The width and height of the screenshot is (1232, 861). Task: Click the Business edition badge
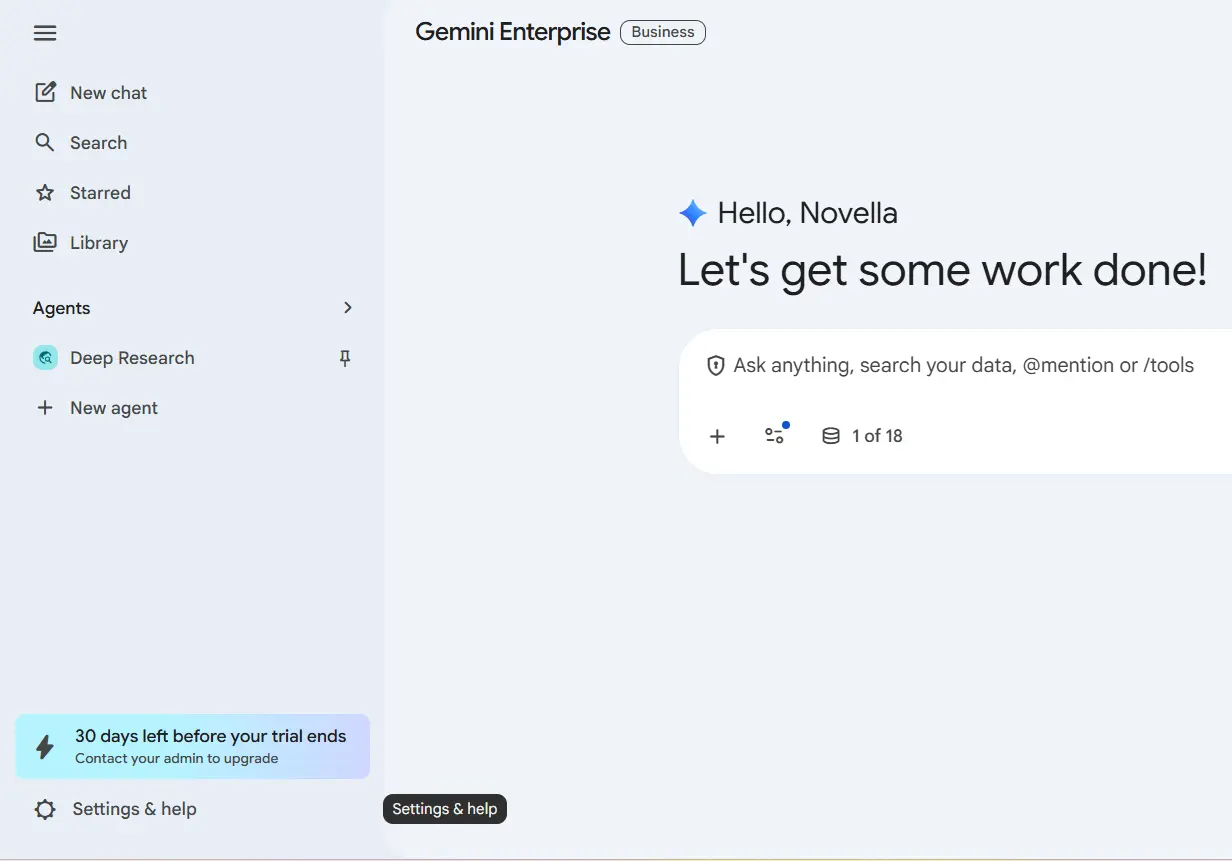(x=663, y=32)
